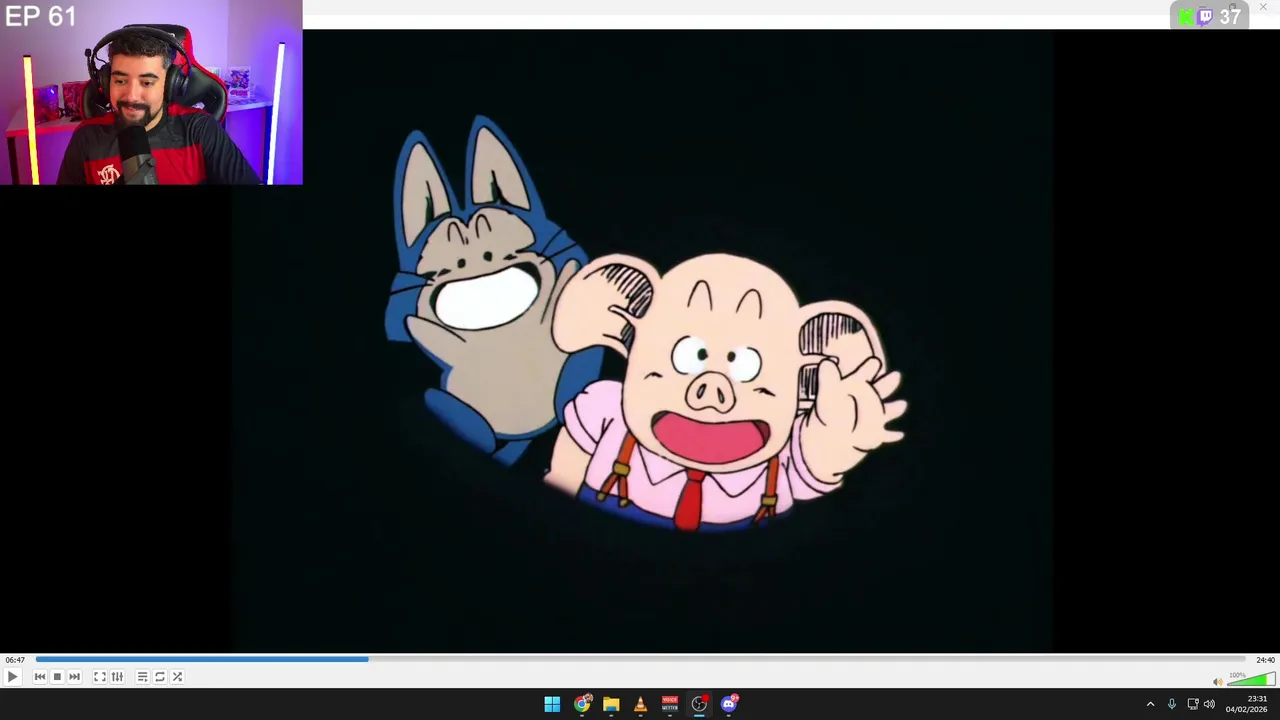This screenshot has width=1280, height=720.
Task: Open network settings tray icon
Action: [1193, 704]
